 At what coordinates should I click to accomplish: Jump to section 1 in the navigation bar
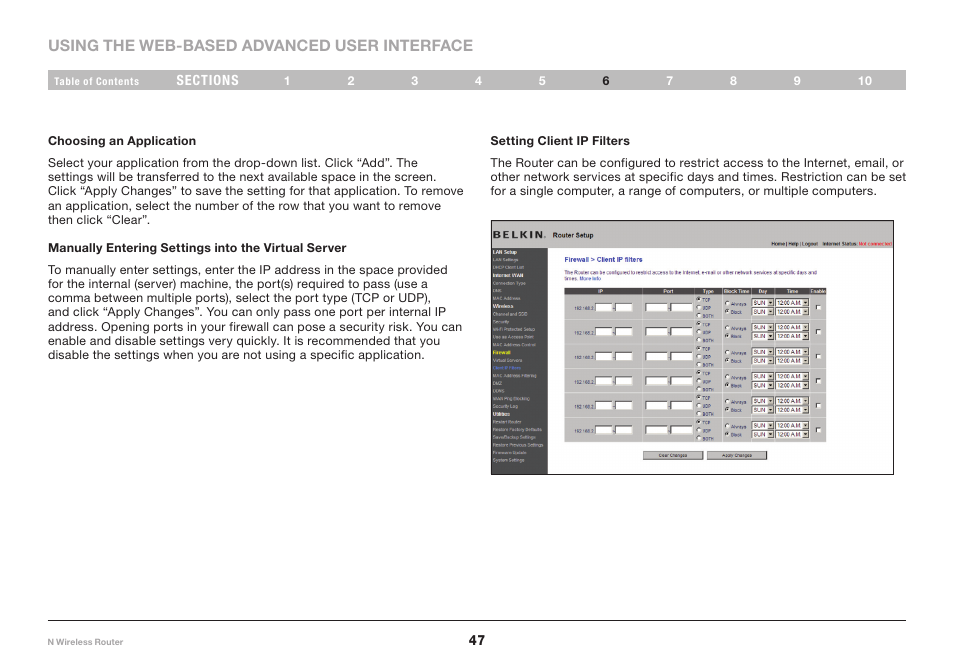point(287,81)
